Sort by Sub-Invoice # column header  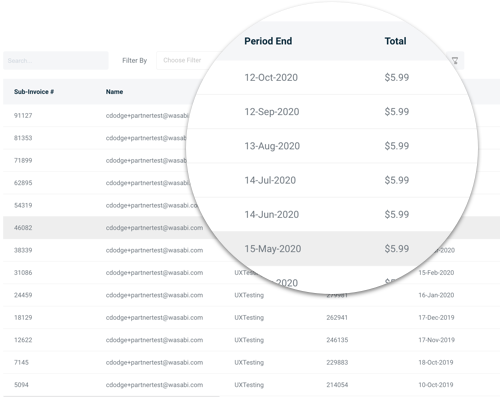(x=34, y=92)
